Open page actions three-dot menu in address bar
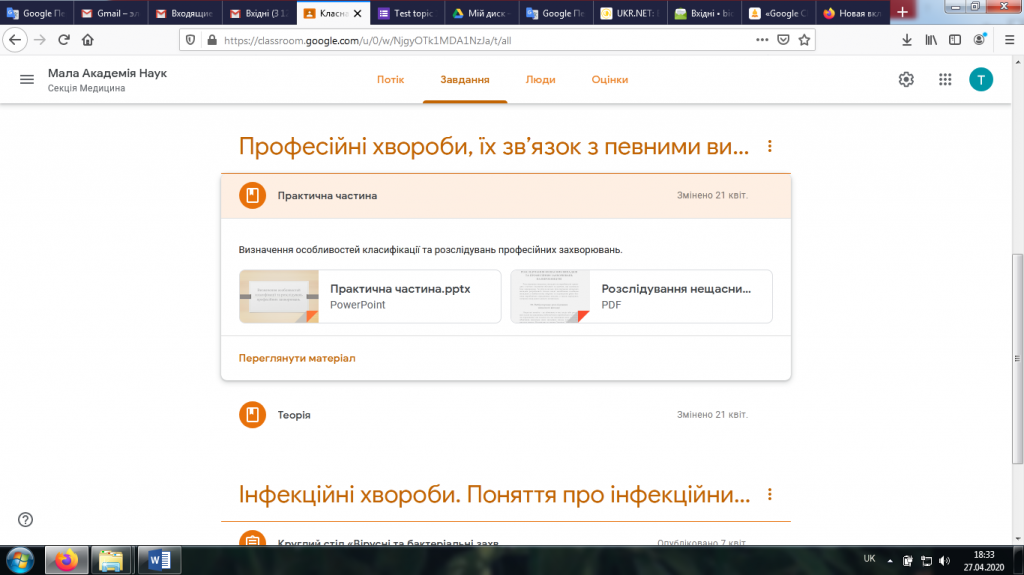The height and width of the screenshot is (575, 1024). coord(762,40)
